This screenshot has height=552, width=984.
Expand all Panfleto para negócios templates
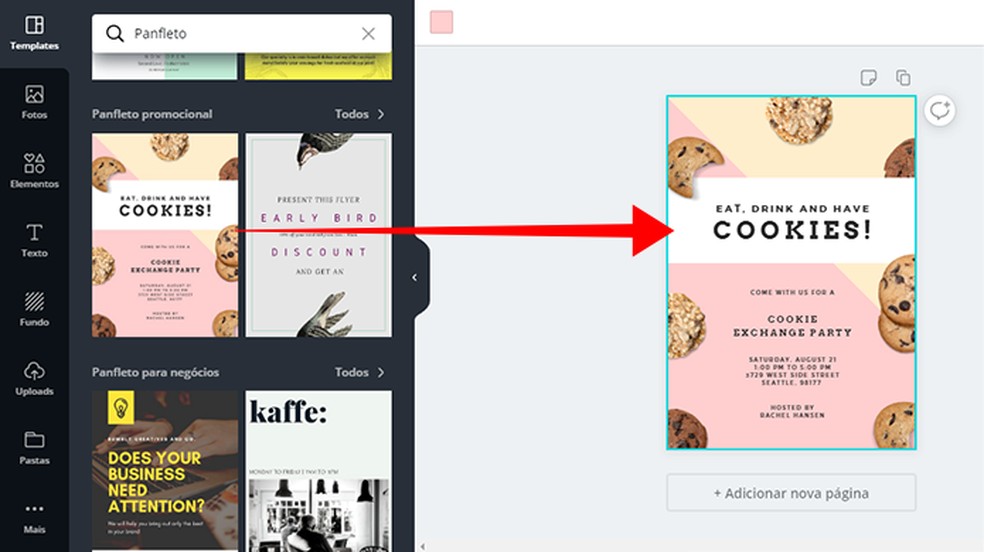(360, 373)
